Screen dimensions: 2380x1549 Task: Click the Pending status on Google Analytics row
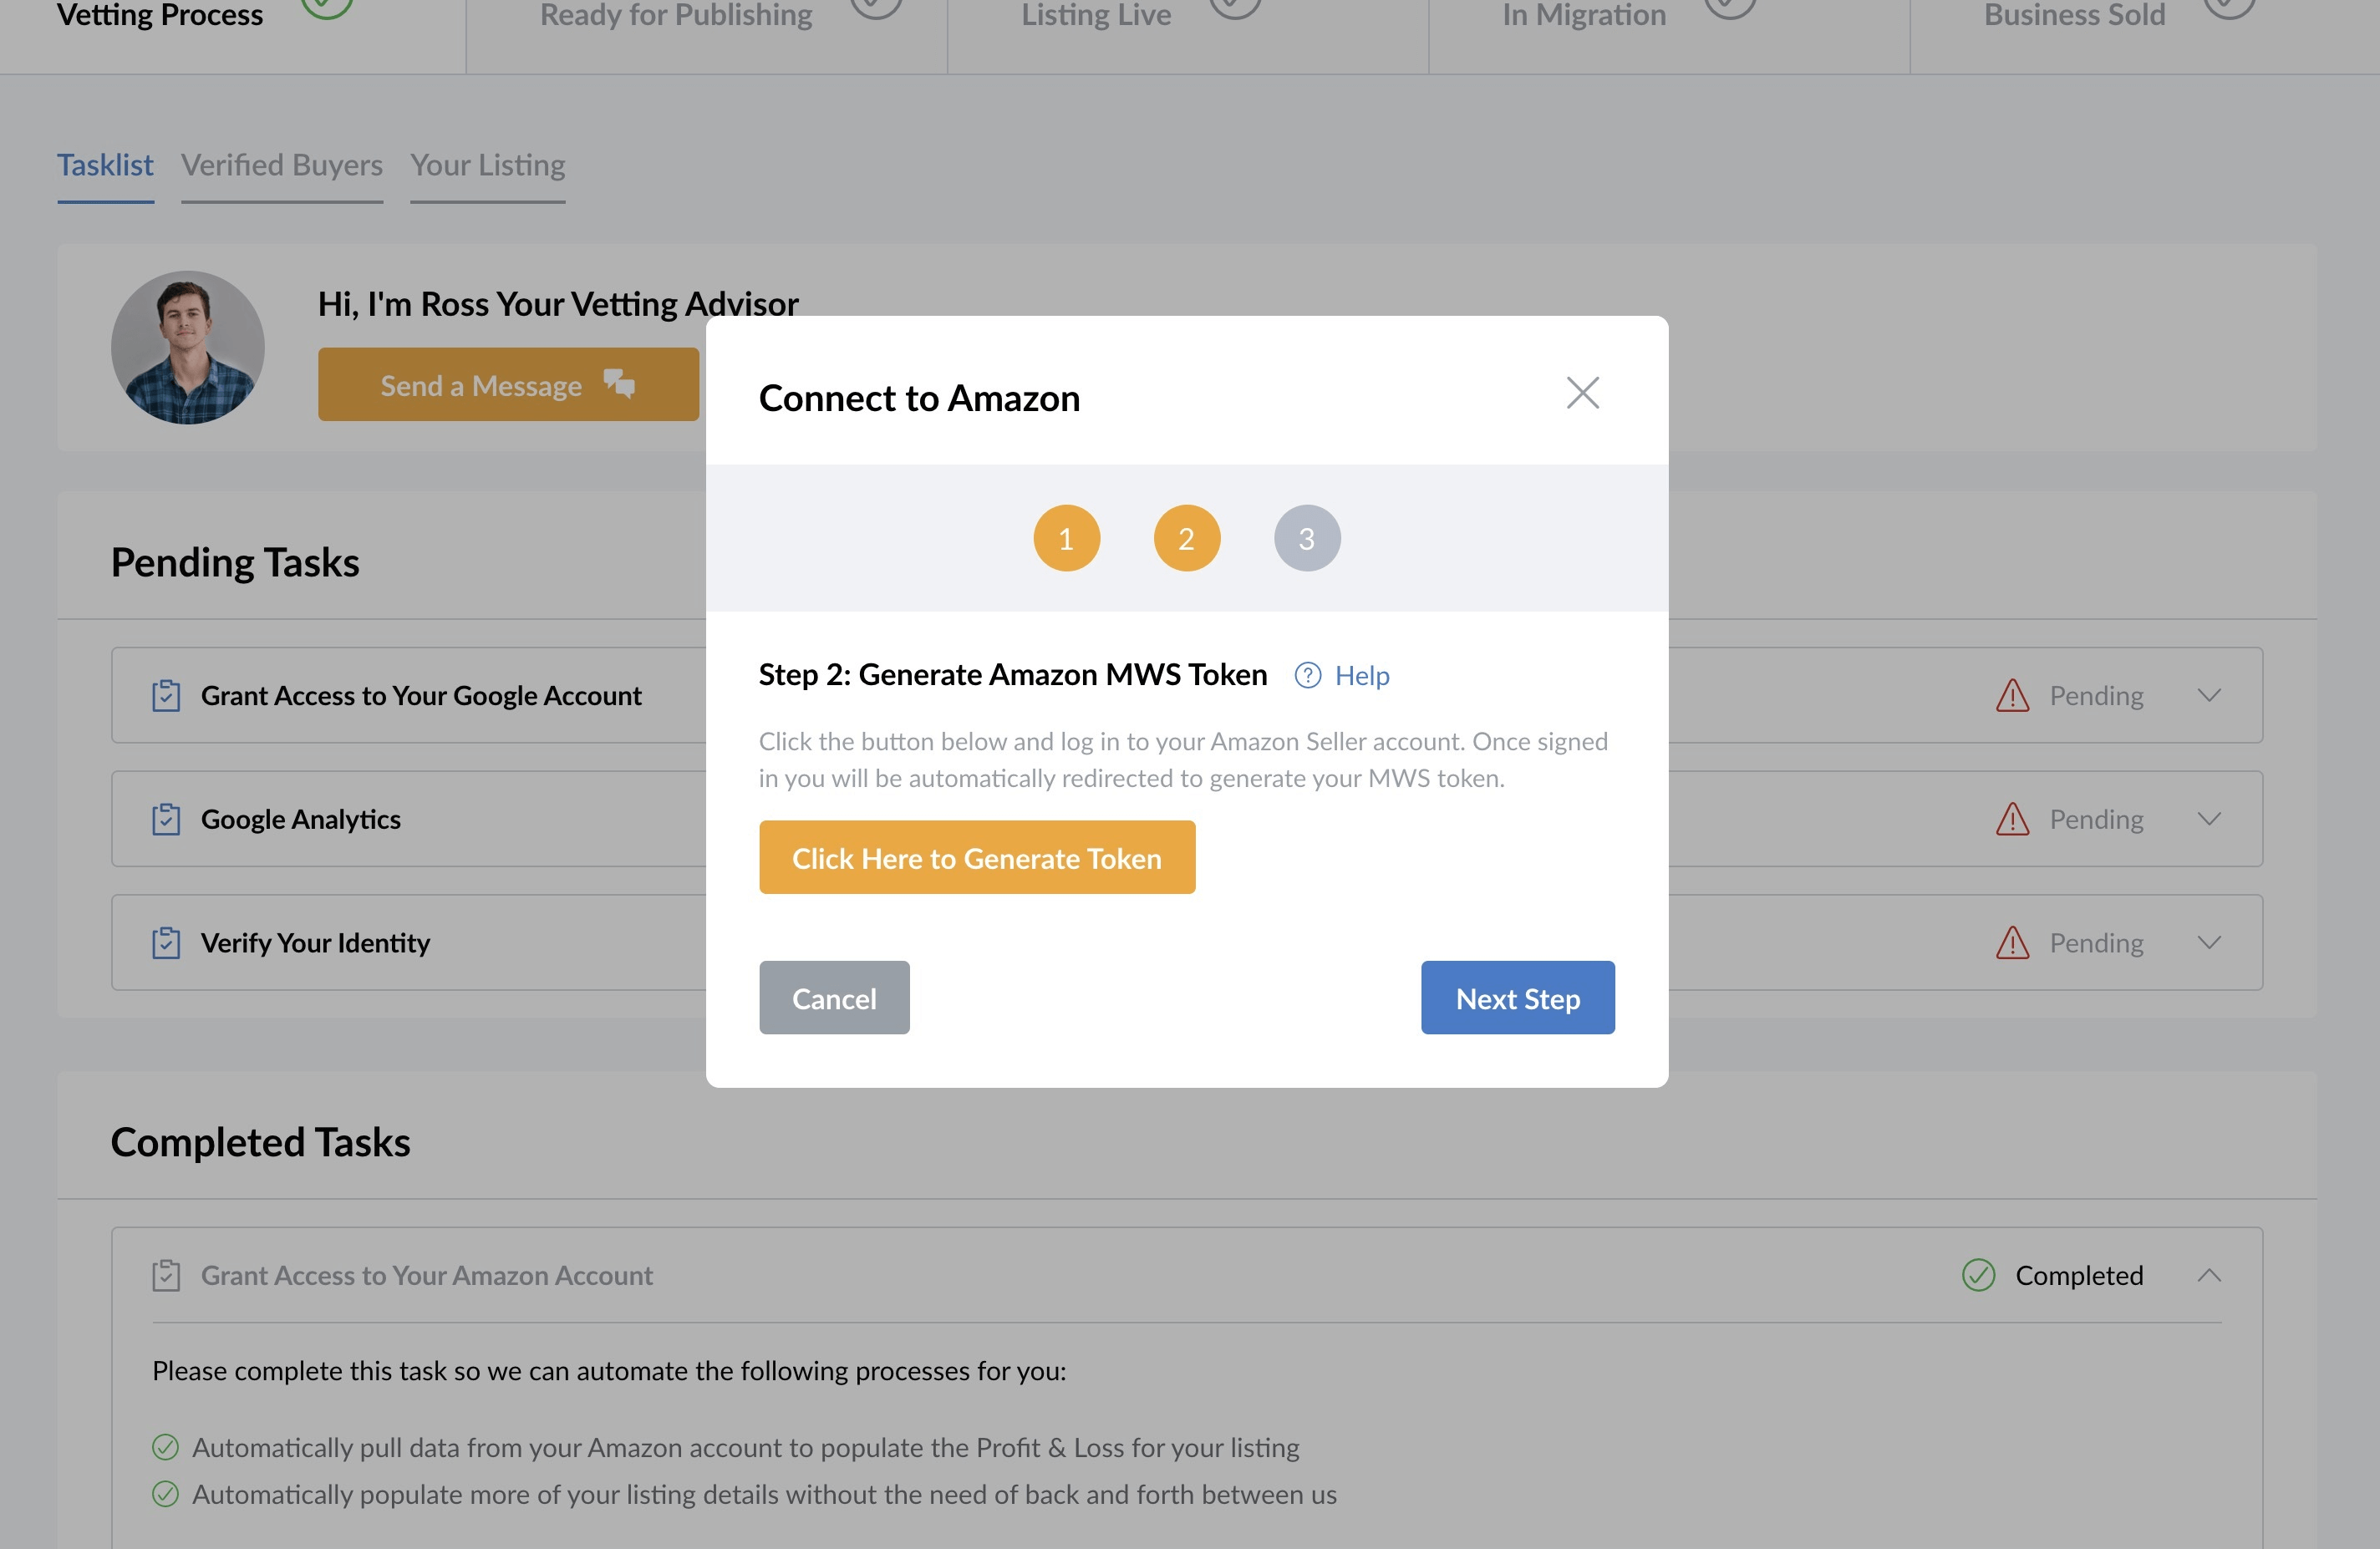[x=2096, y=819]
